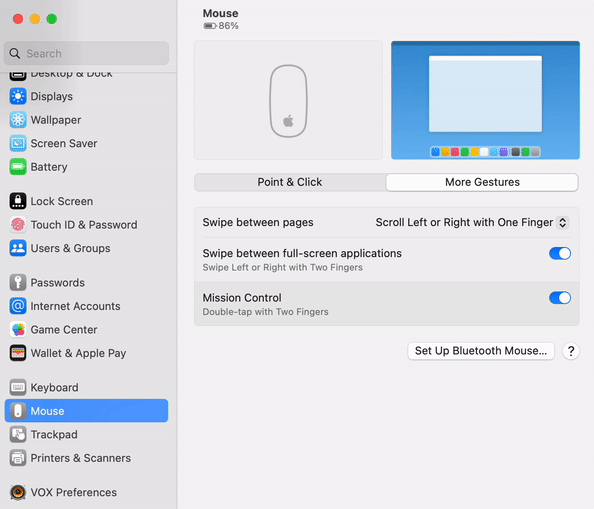
Task: Click the Magic Mouse illustration
Action: click(288, 101)
